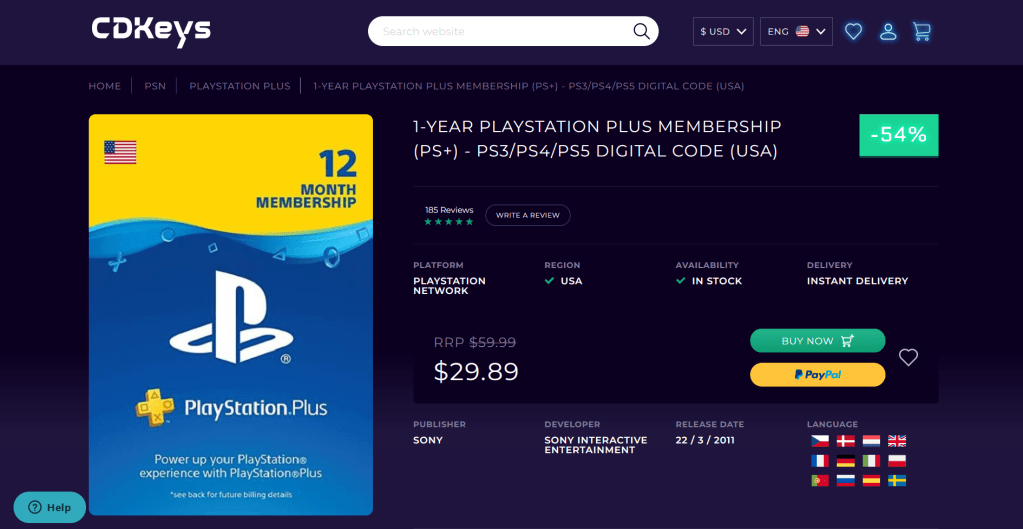Add product to wishlist with heart toggle

click(x=908, y=357)
